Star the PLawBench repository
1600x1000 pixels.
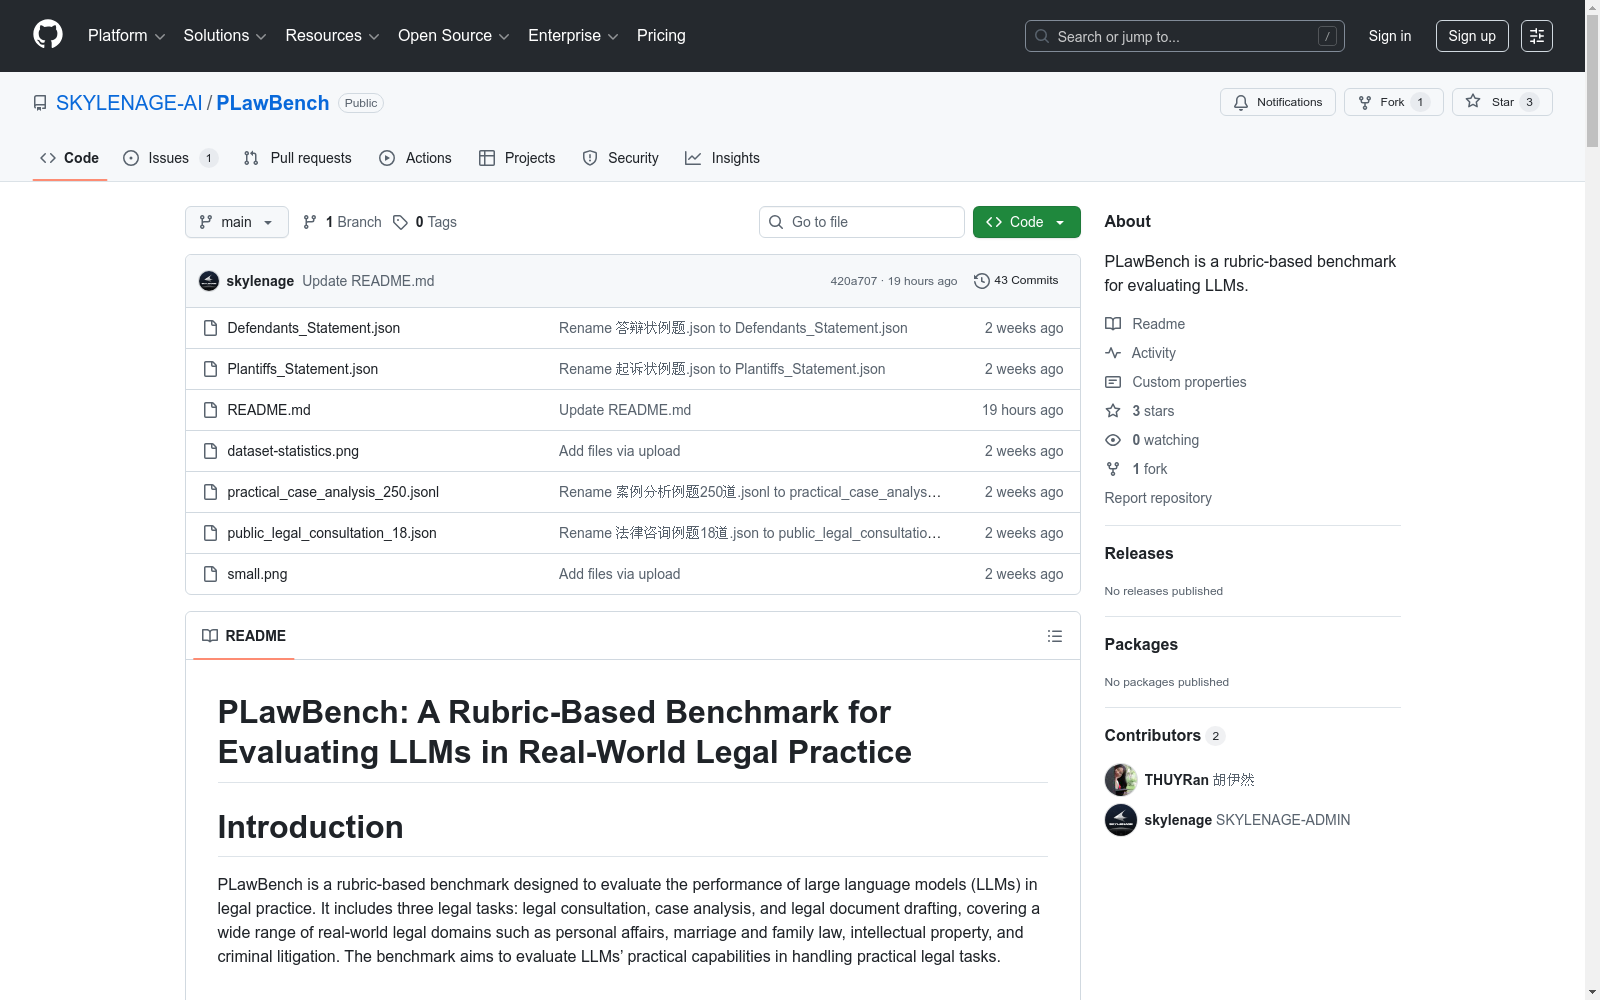1501,102
